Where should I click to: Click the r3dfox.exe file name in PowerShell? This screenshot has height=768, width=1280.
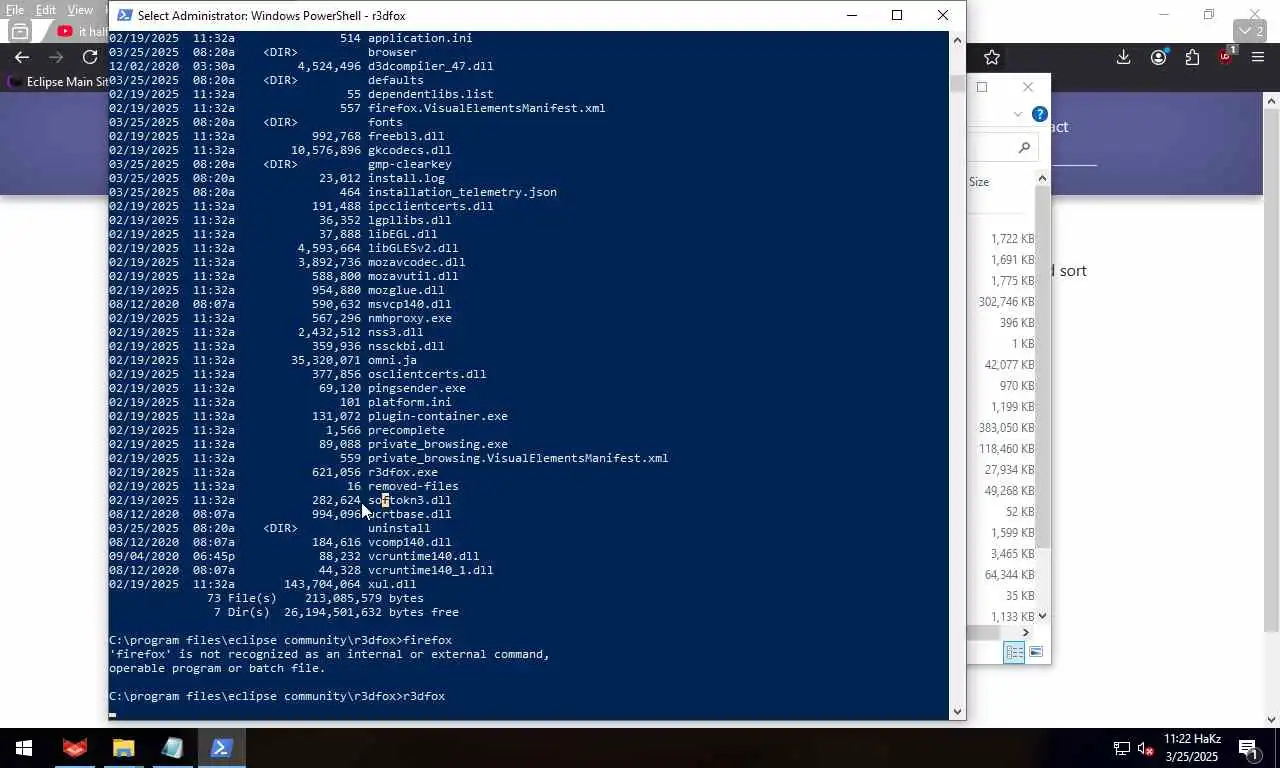coord(402,472)
